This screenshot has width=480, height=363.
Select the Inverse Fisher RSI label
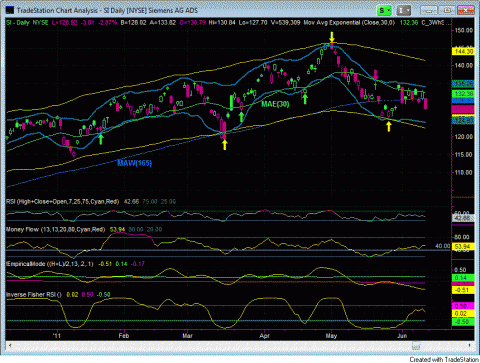point(34,295)
